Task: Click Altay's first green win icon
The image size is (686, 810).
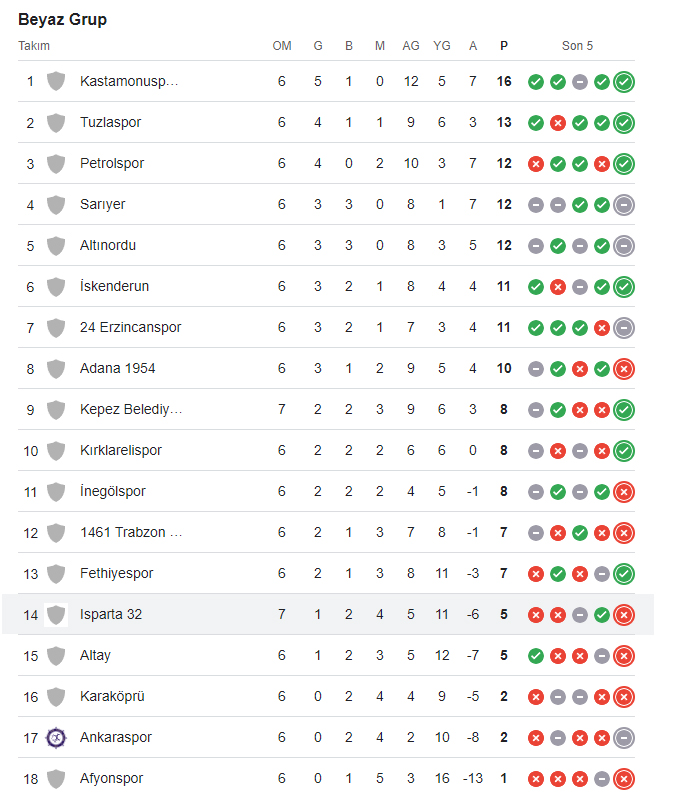Action: [536, 656]
